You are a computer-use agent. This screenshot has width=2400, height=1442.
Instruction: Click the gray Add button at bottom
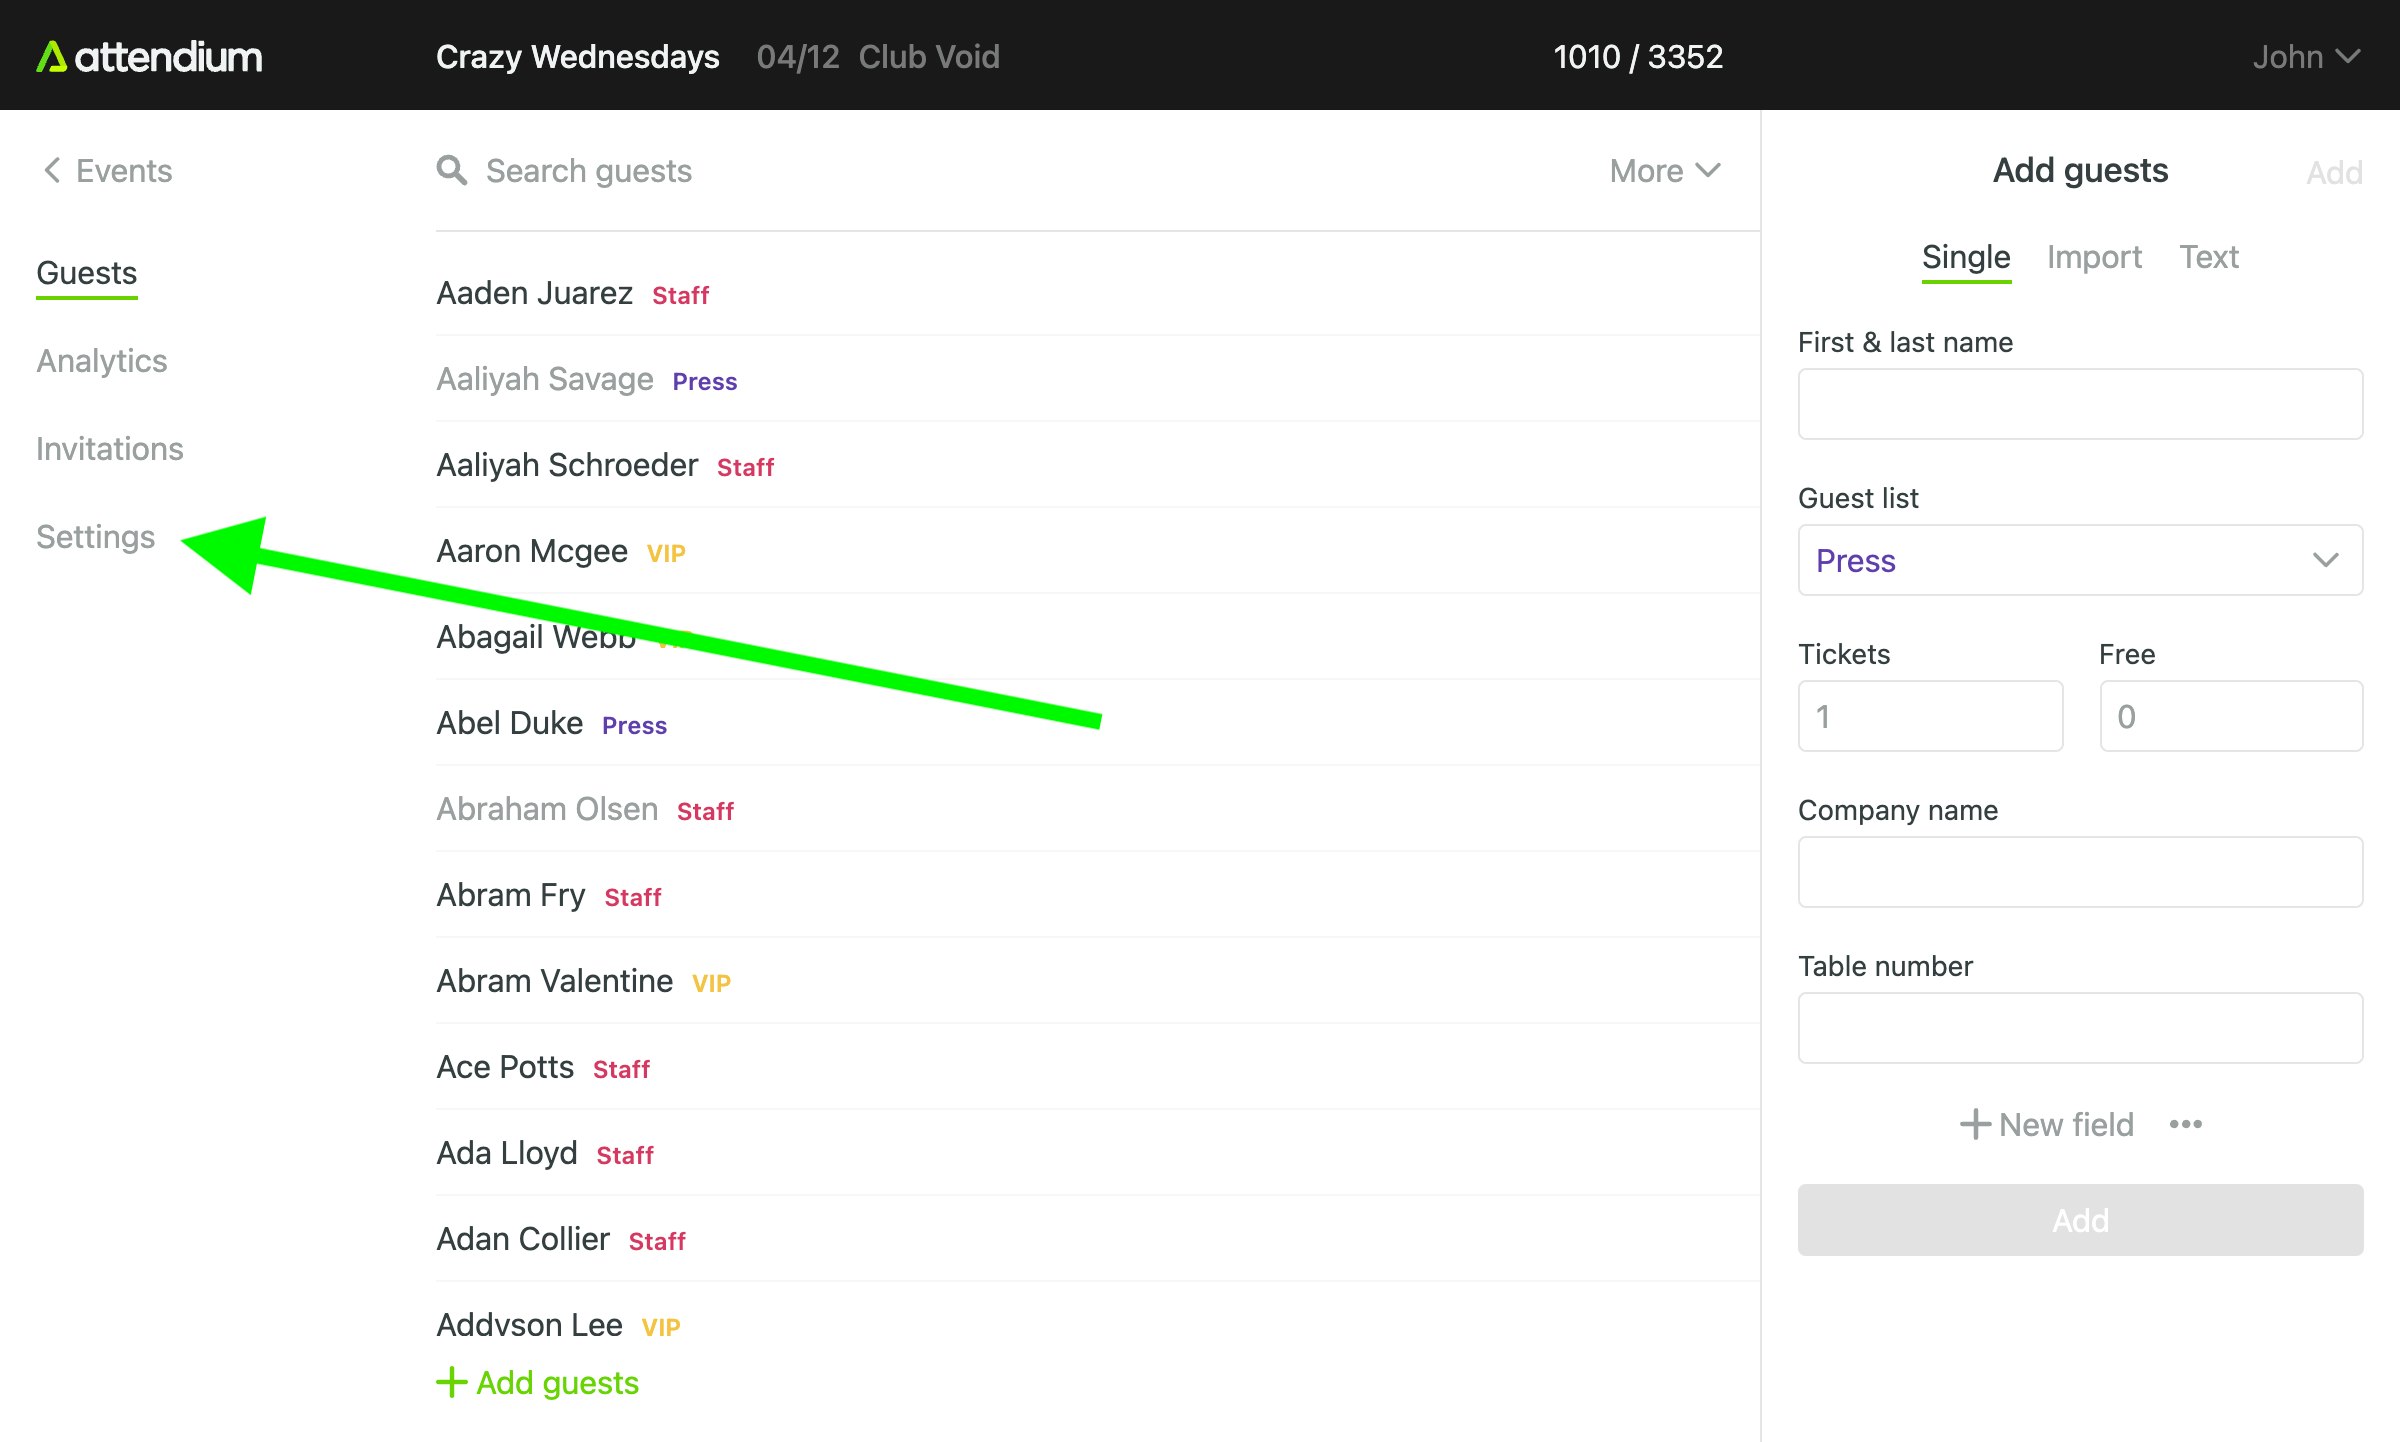[2080, 1220]
